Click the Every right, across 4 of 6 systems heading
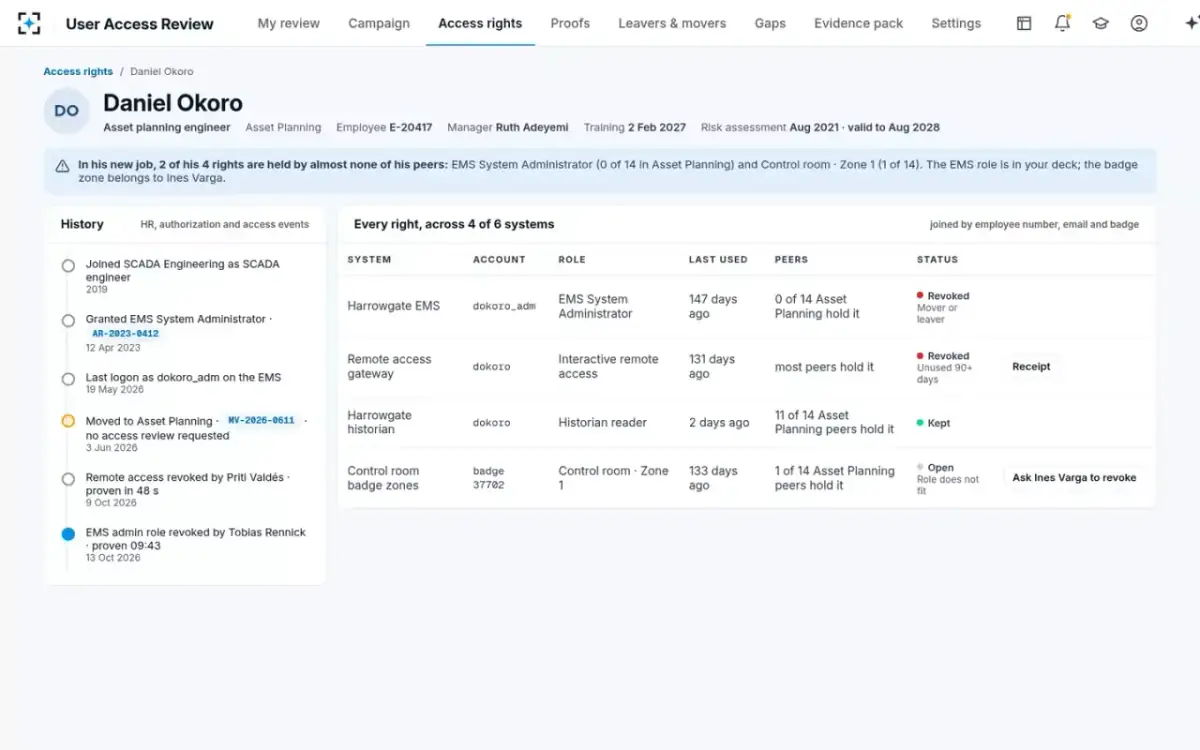This screenshot has height=750, width=1200. click(454, 224)
